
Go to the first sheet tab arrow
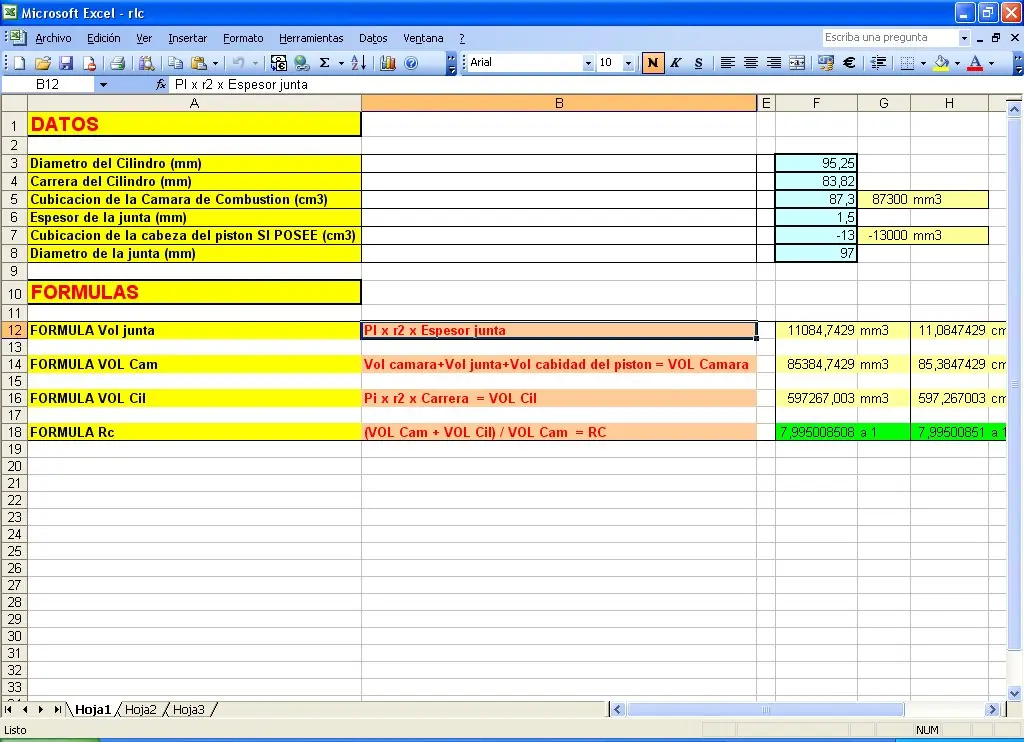8,709
